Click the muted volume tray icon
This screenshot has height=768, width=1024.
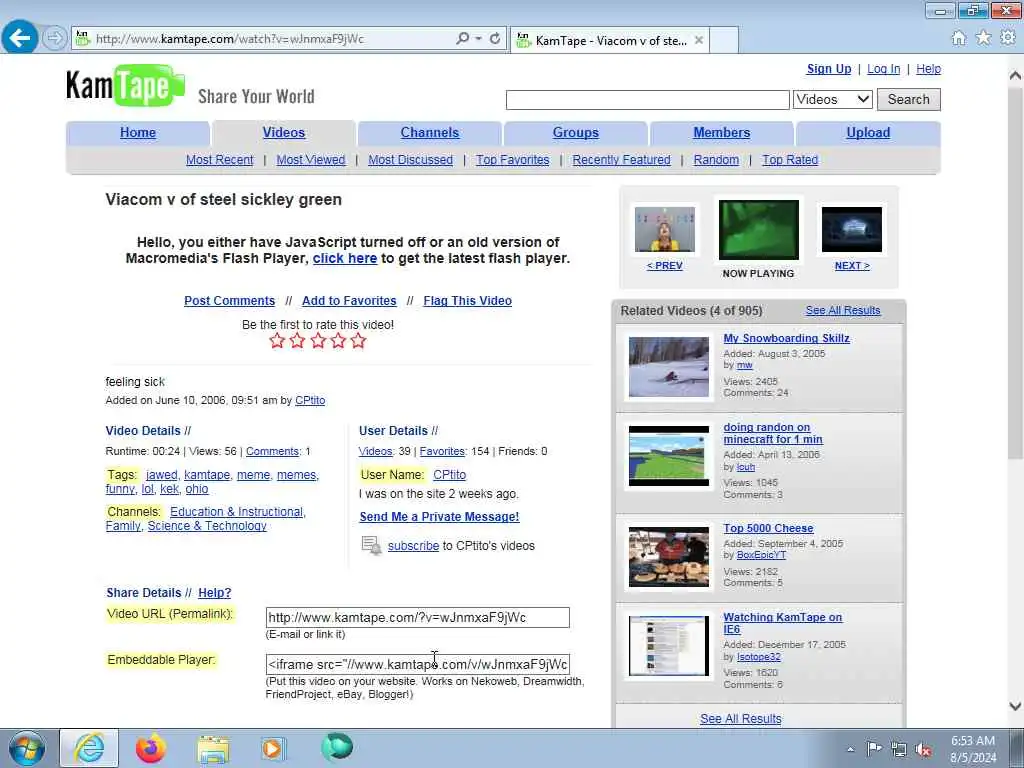click(923, 750)
